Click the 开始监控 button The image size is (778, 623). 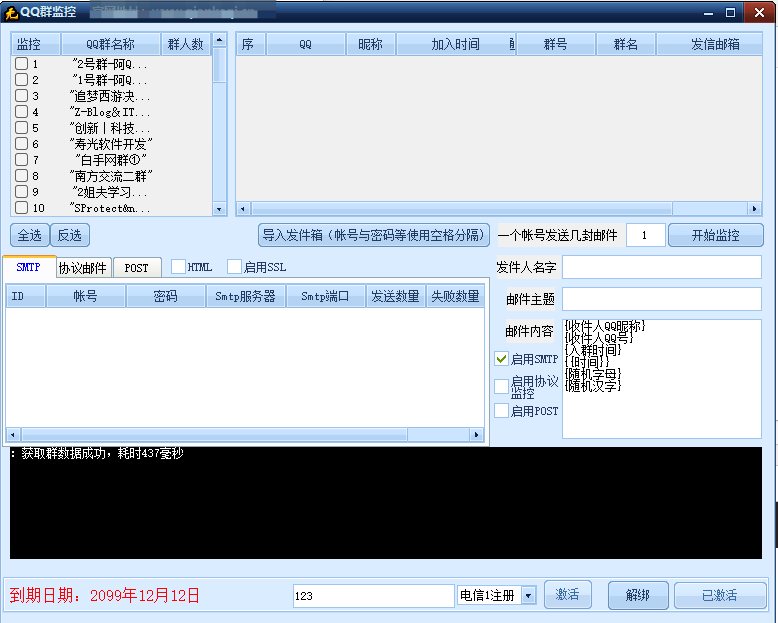click(x=715, y=235)
